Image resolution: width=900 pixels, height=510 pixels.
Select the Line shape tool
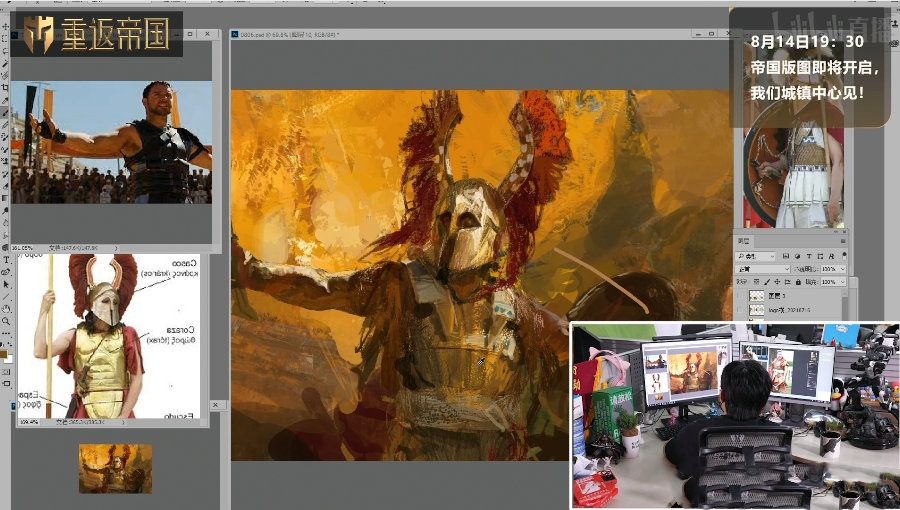[7, 297]
